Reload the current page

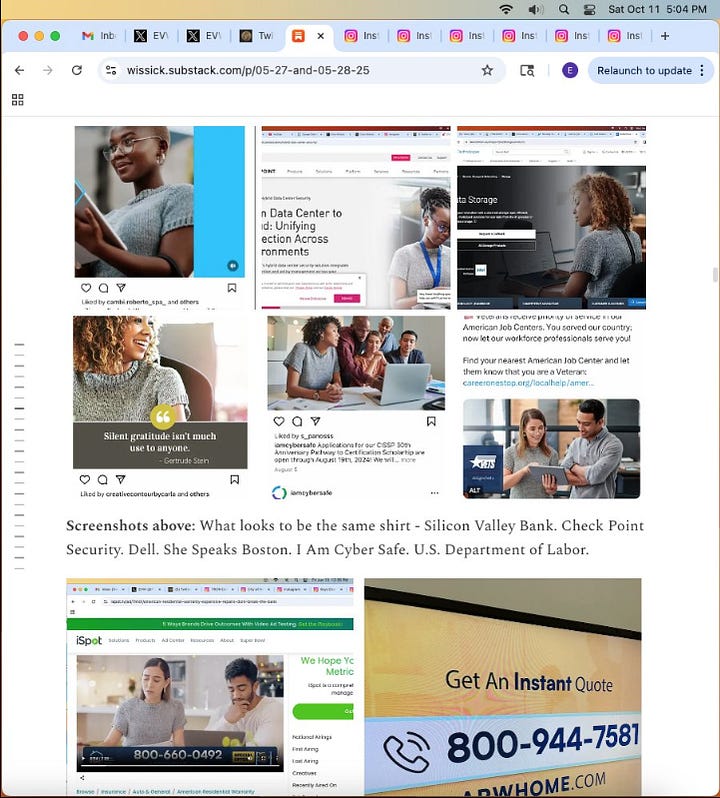coord(77,70)
